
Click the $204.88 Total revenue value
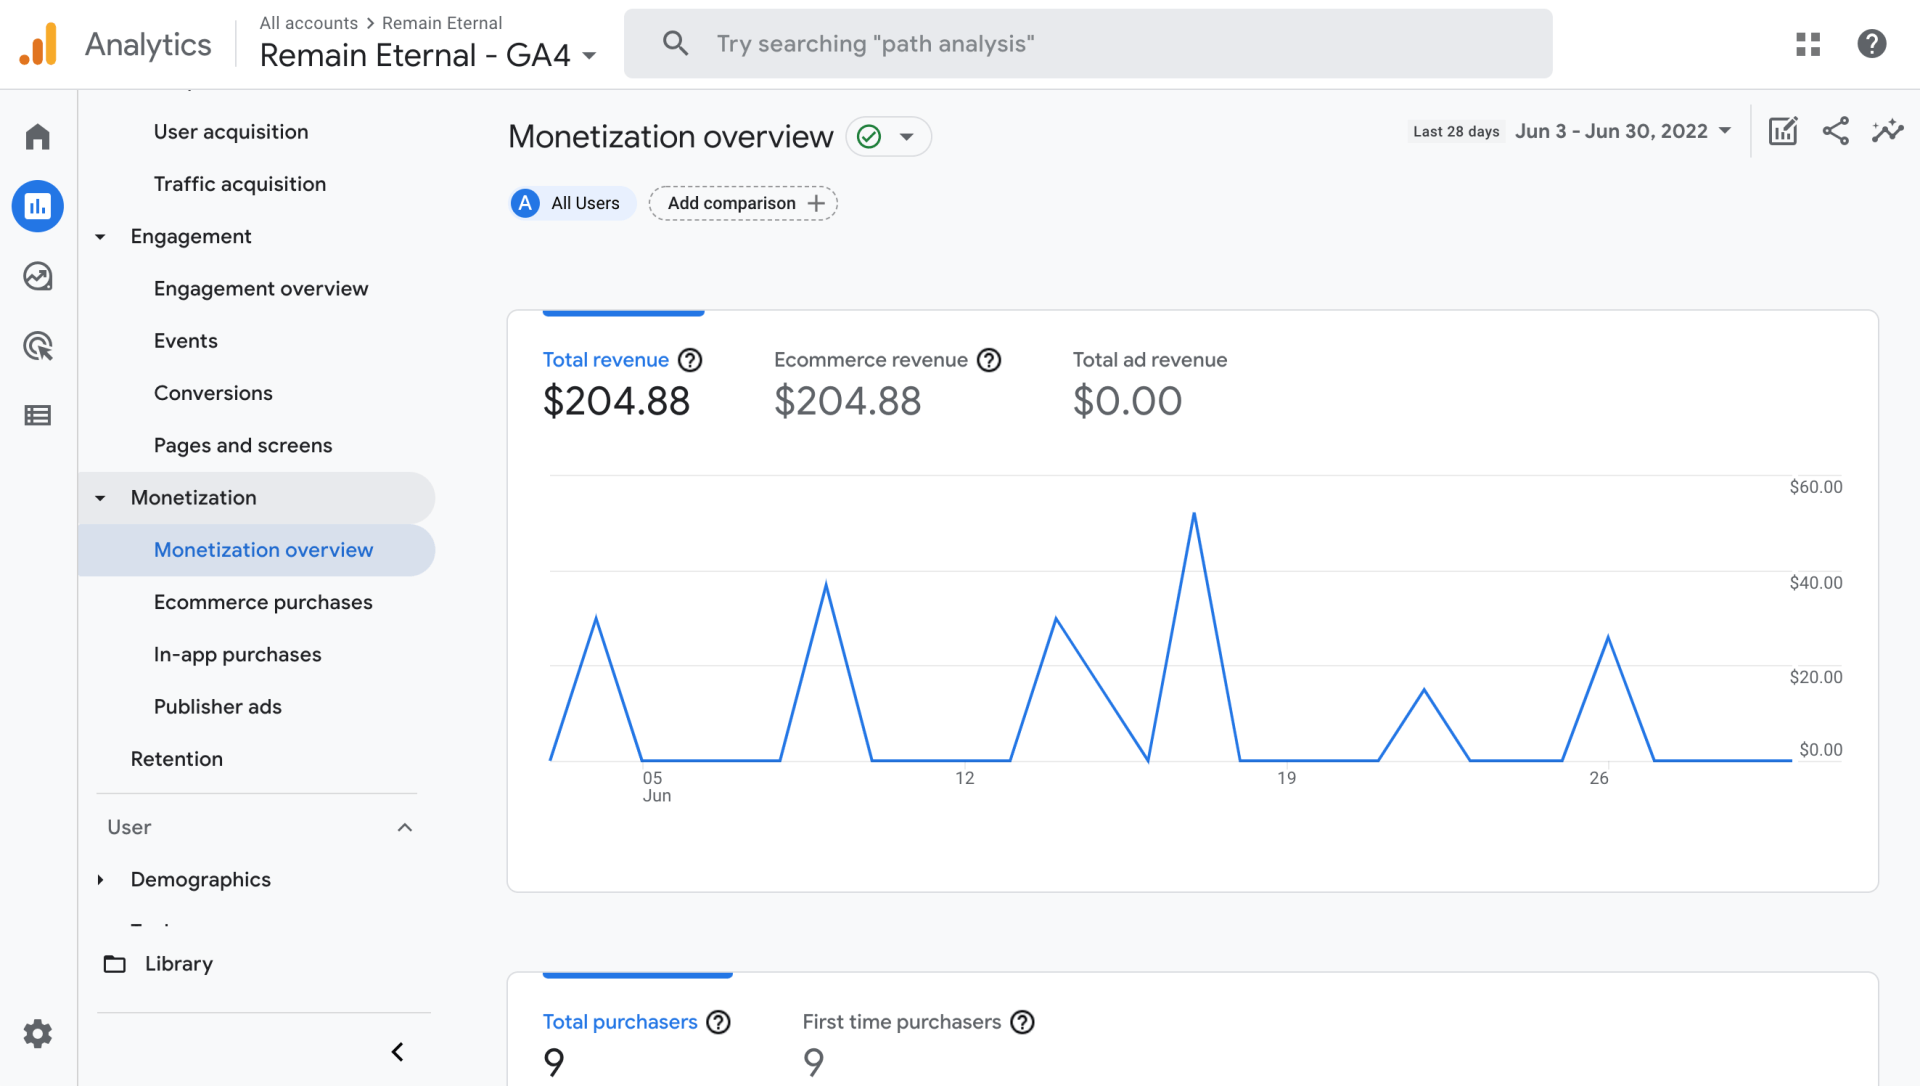[x=616, y=402]
